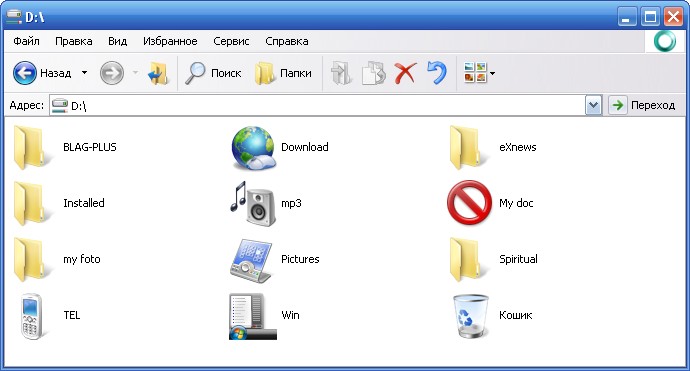This screenshot has width=690, height=371.
Task: Go back with the Назад arrow
Action: pos(25,73)
